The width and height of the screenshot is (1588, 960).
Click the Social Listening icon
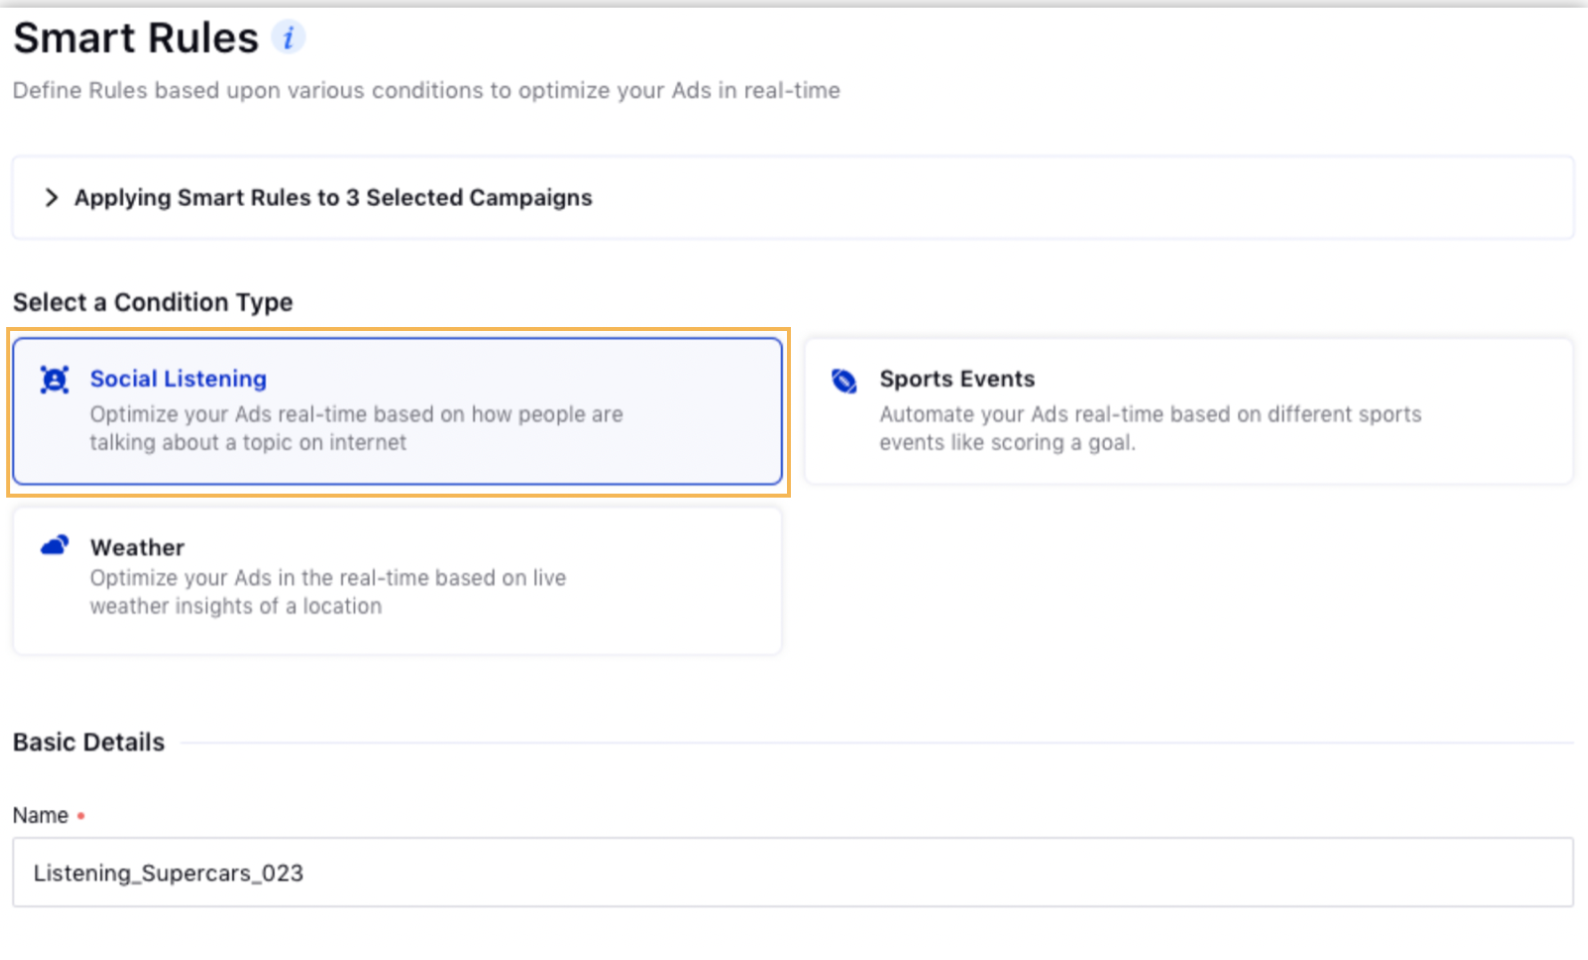(x=54, y=380)
